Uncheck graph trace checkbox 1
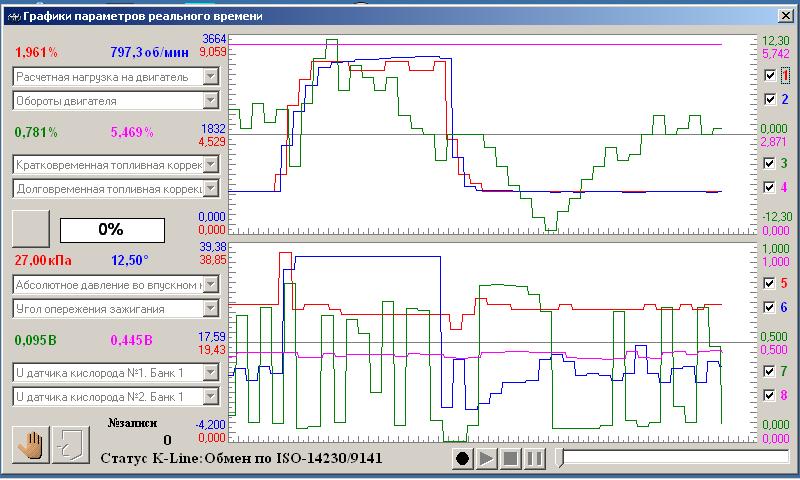 pyautogui.click(x=769, y=75)
